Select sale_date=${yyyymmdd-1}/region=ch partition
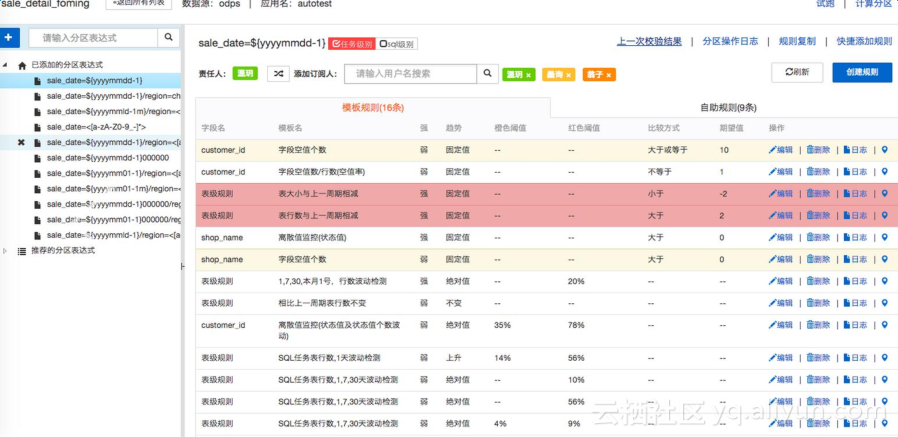The width and height of the screenshot is (898, 437). (113, 96)
